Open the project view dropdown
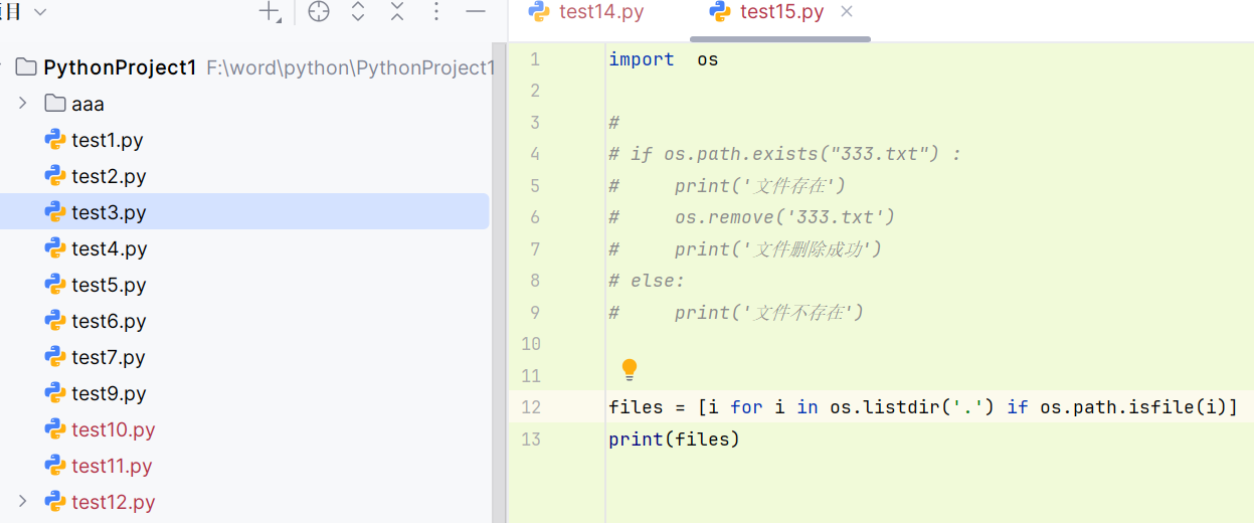The height and width of the screenshot is (523, 1254). pos(40,12)
